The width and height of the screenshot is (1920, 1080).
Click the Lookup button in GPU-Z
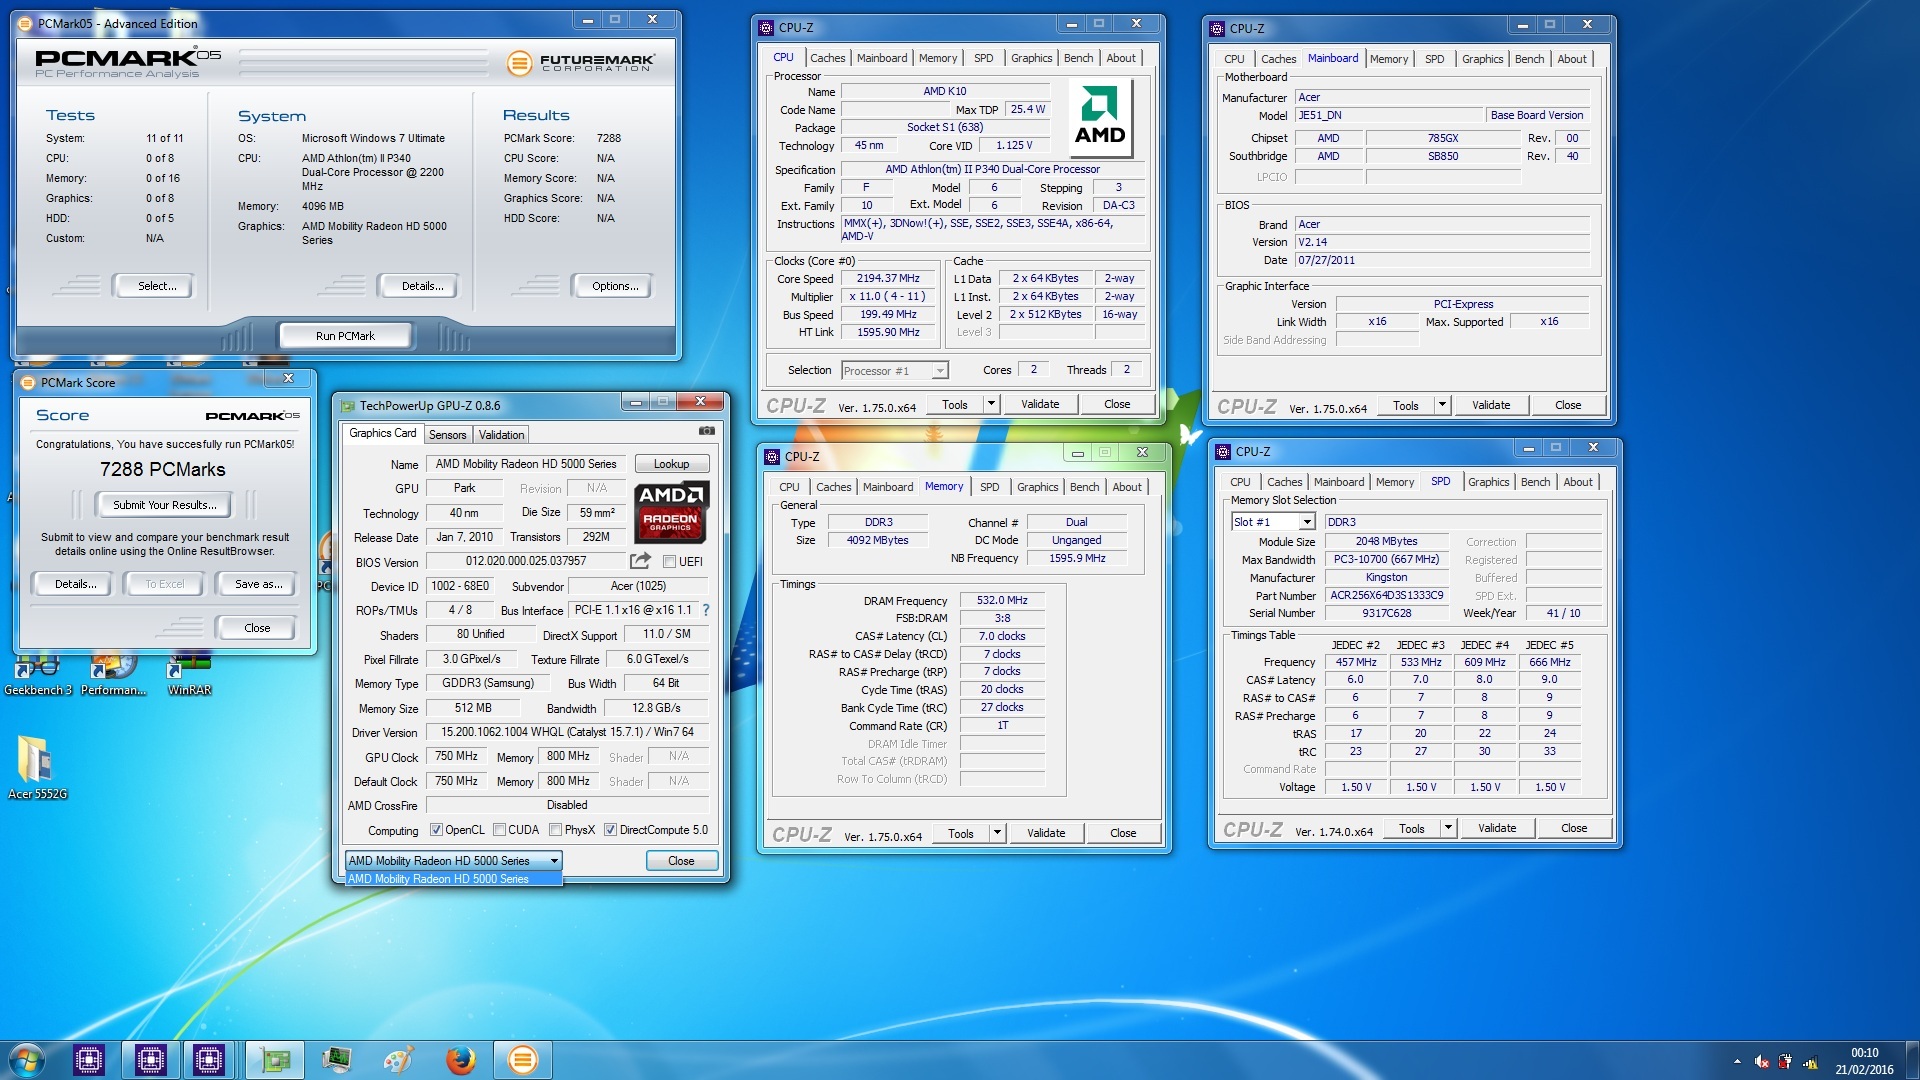coord(671,464)
